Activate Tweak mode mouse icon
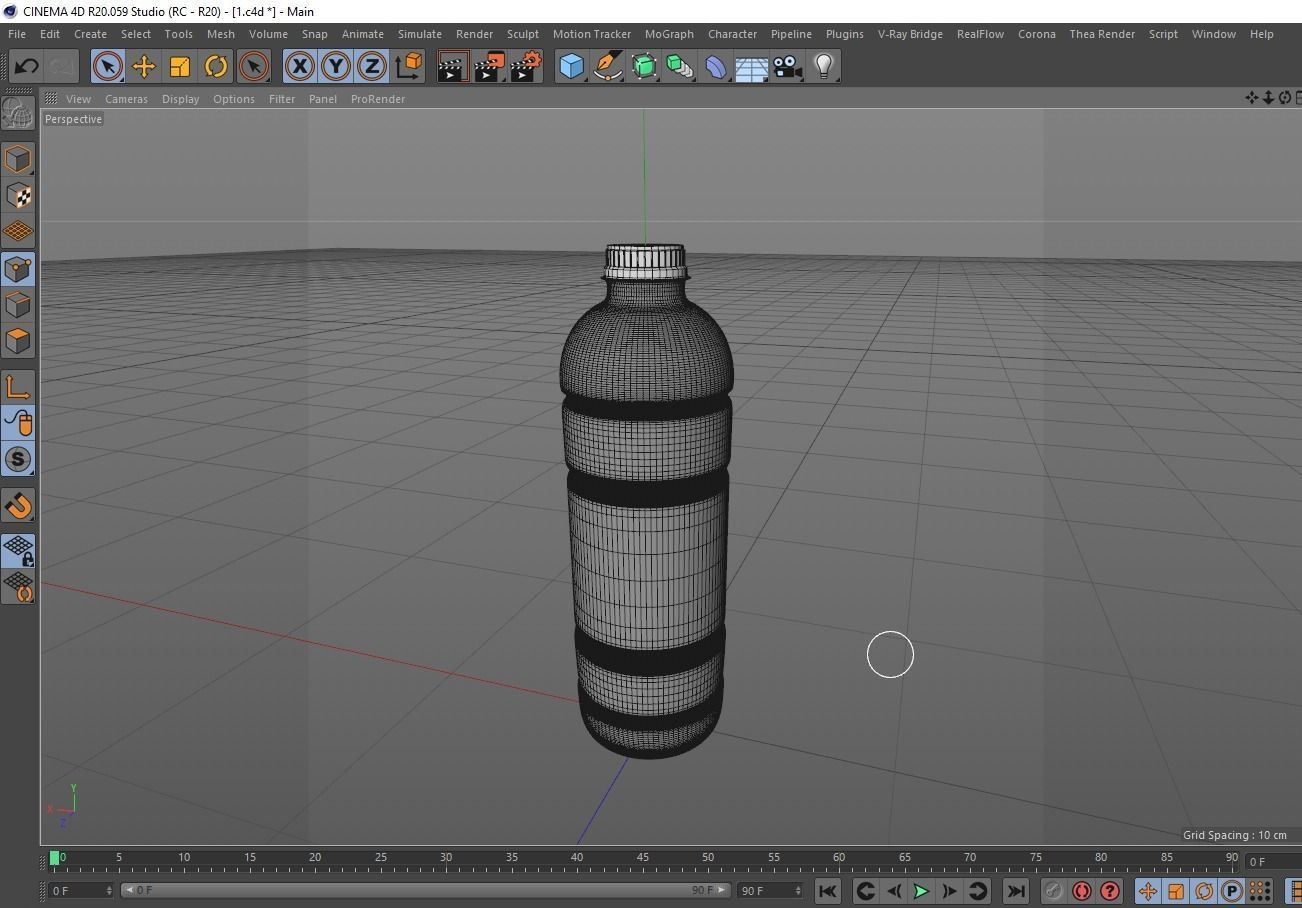 18,423
